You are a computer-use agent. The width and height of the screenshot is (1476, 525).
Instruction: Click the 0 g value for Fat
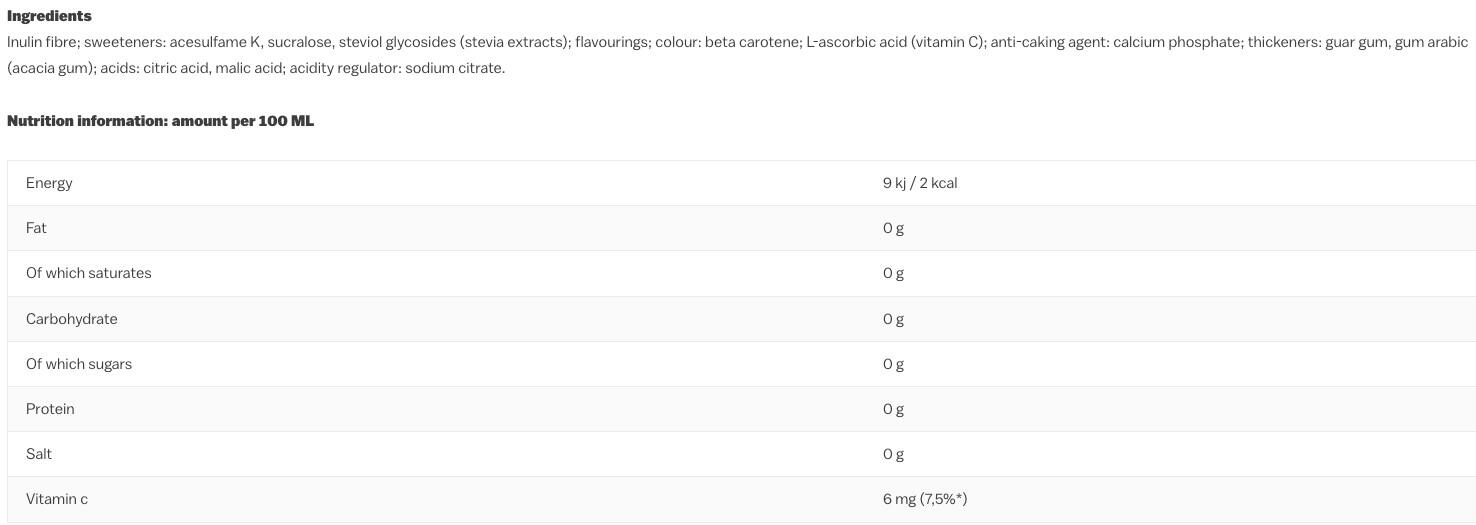point(893,228)
